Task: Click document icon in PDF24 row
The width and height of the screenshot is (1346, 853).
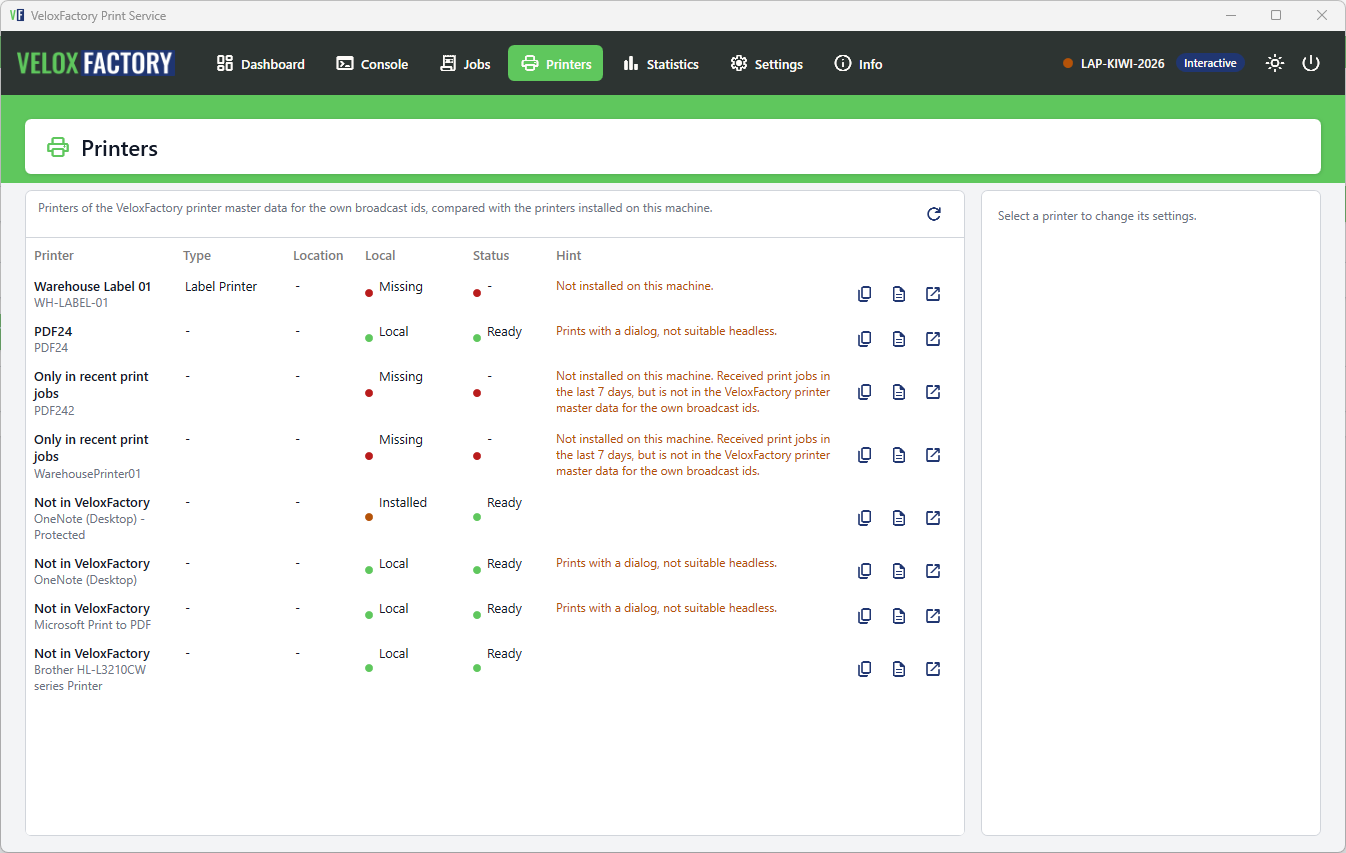Action: pyautogui.click(x=899, y=339)
